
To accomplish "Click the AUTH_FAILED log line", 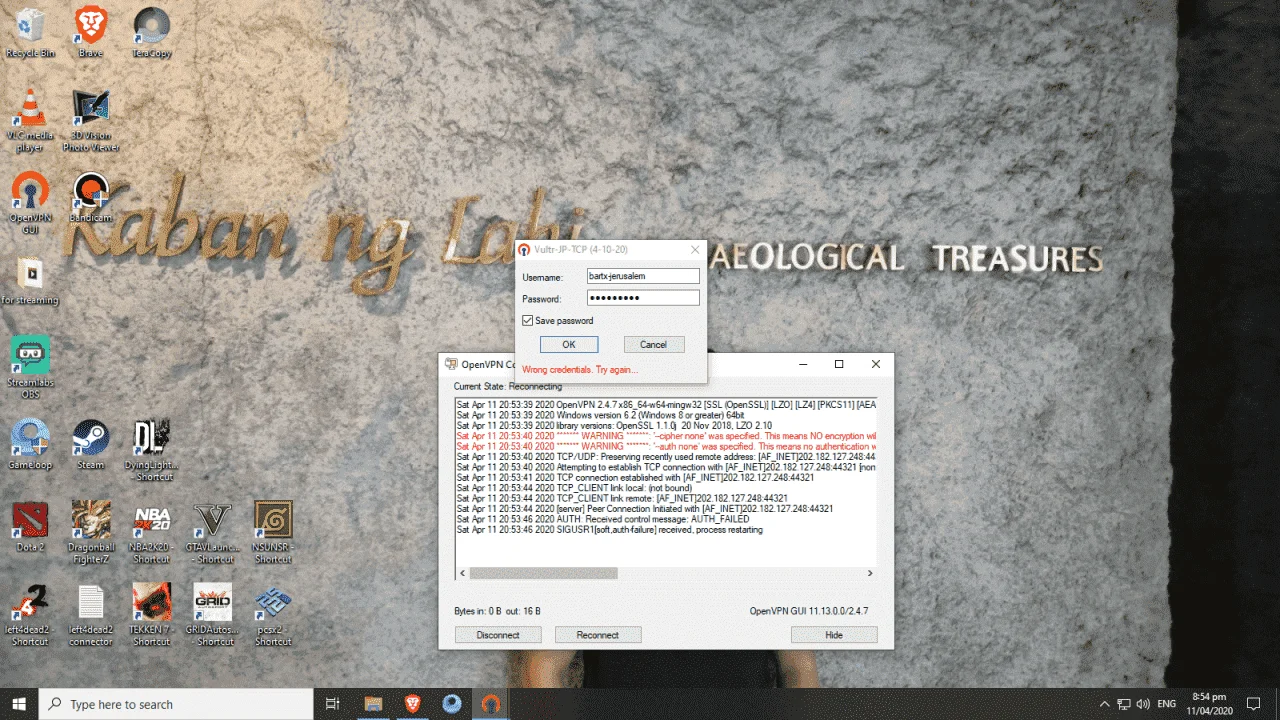I will pyautogui.click(x=603, y=519).
